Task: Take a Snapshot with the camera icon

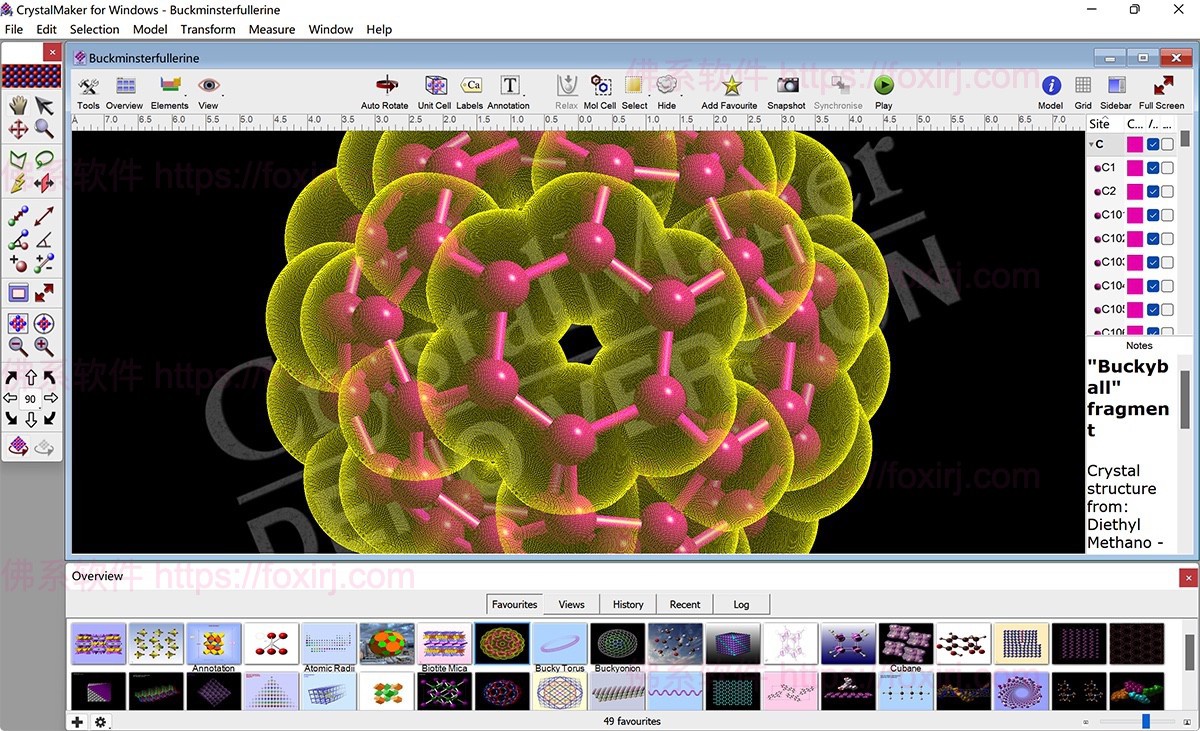Action: [x=787, y=87]
